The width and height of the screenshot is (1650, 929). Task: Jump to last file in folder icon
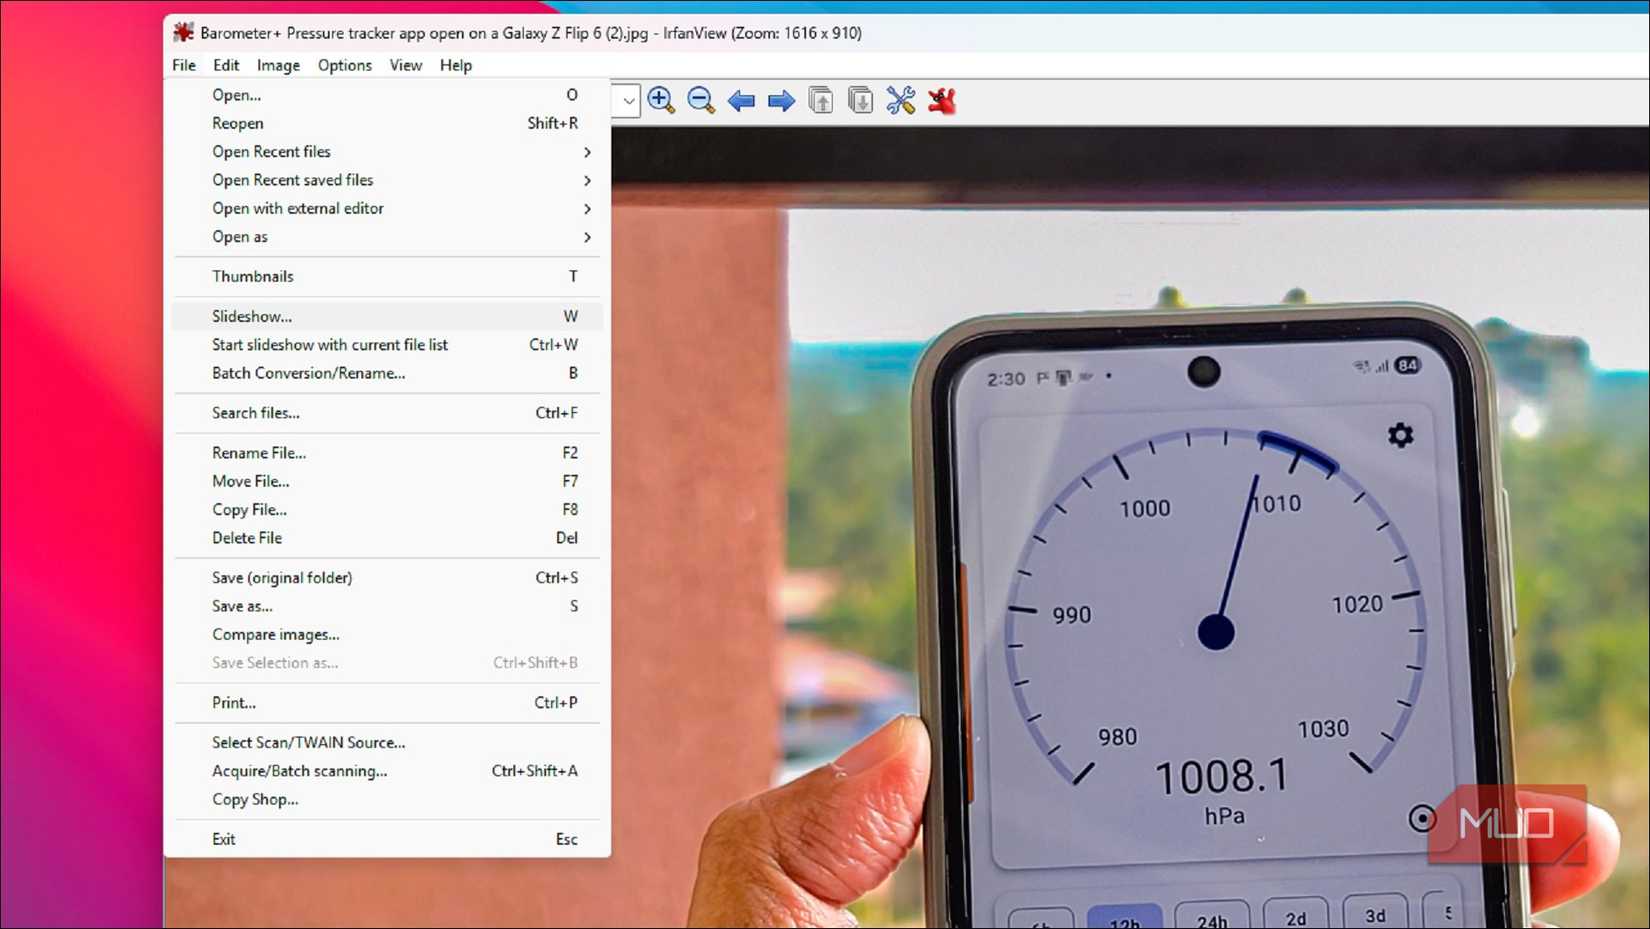point(860,100)
